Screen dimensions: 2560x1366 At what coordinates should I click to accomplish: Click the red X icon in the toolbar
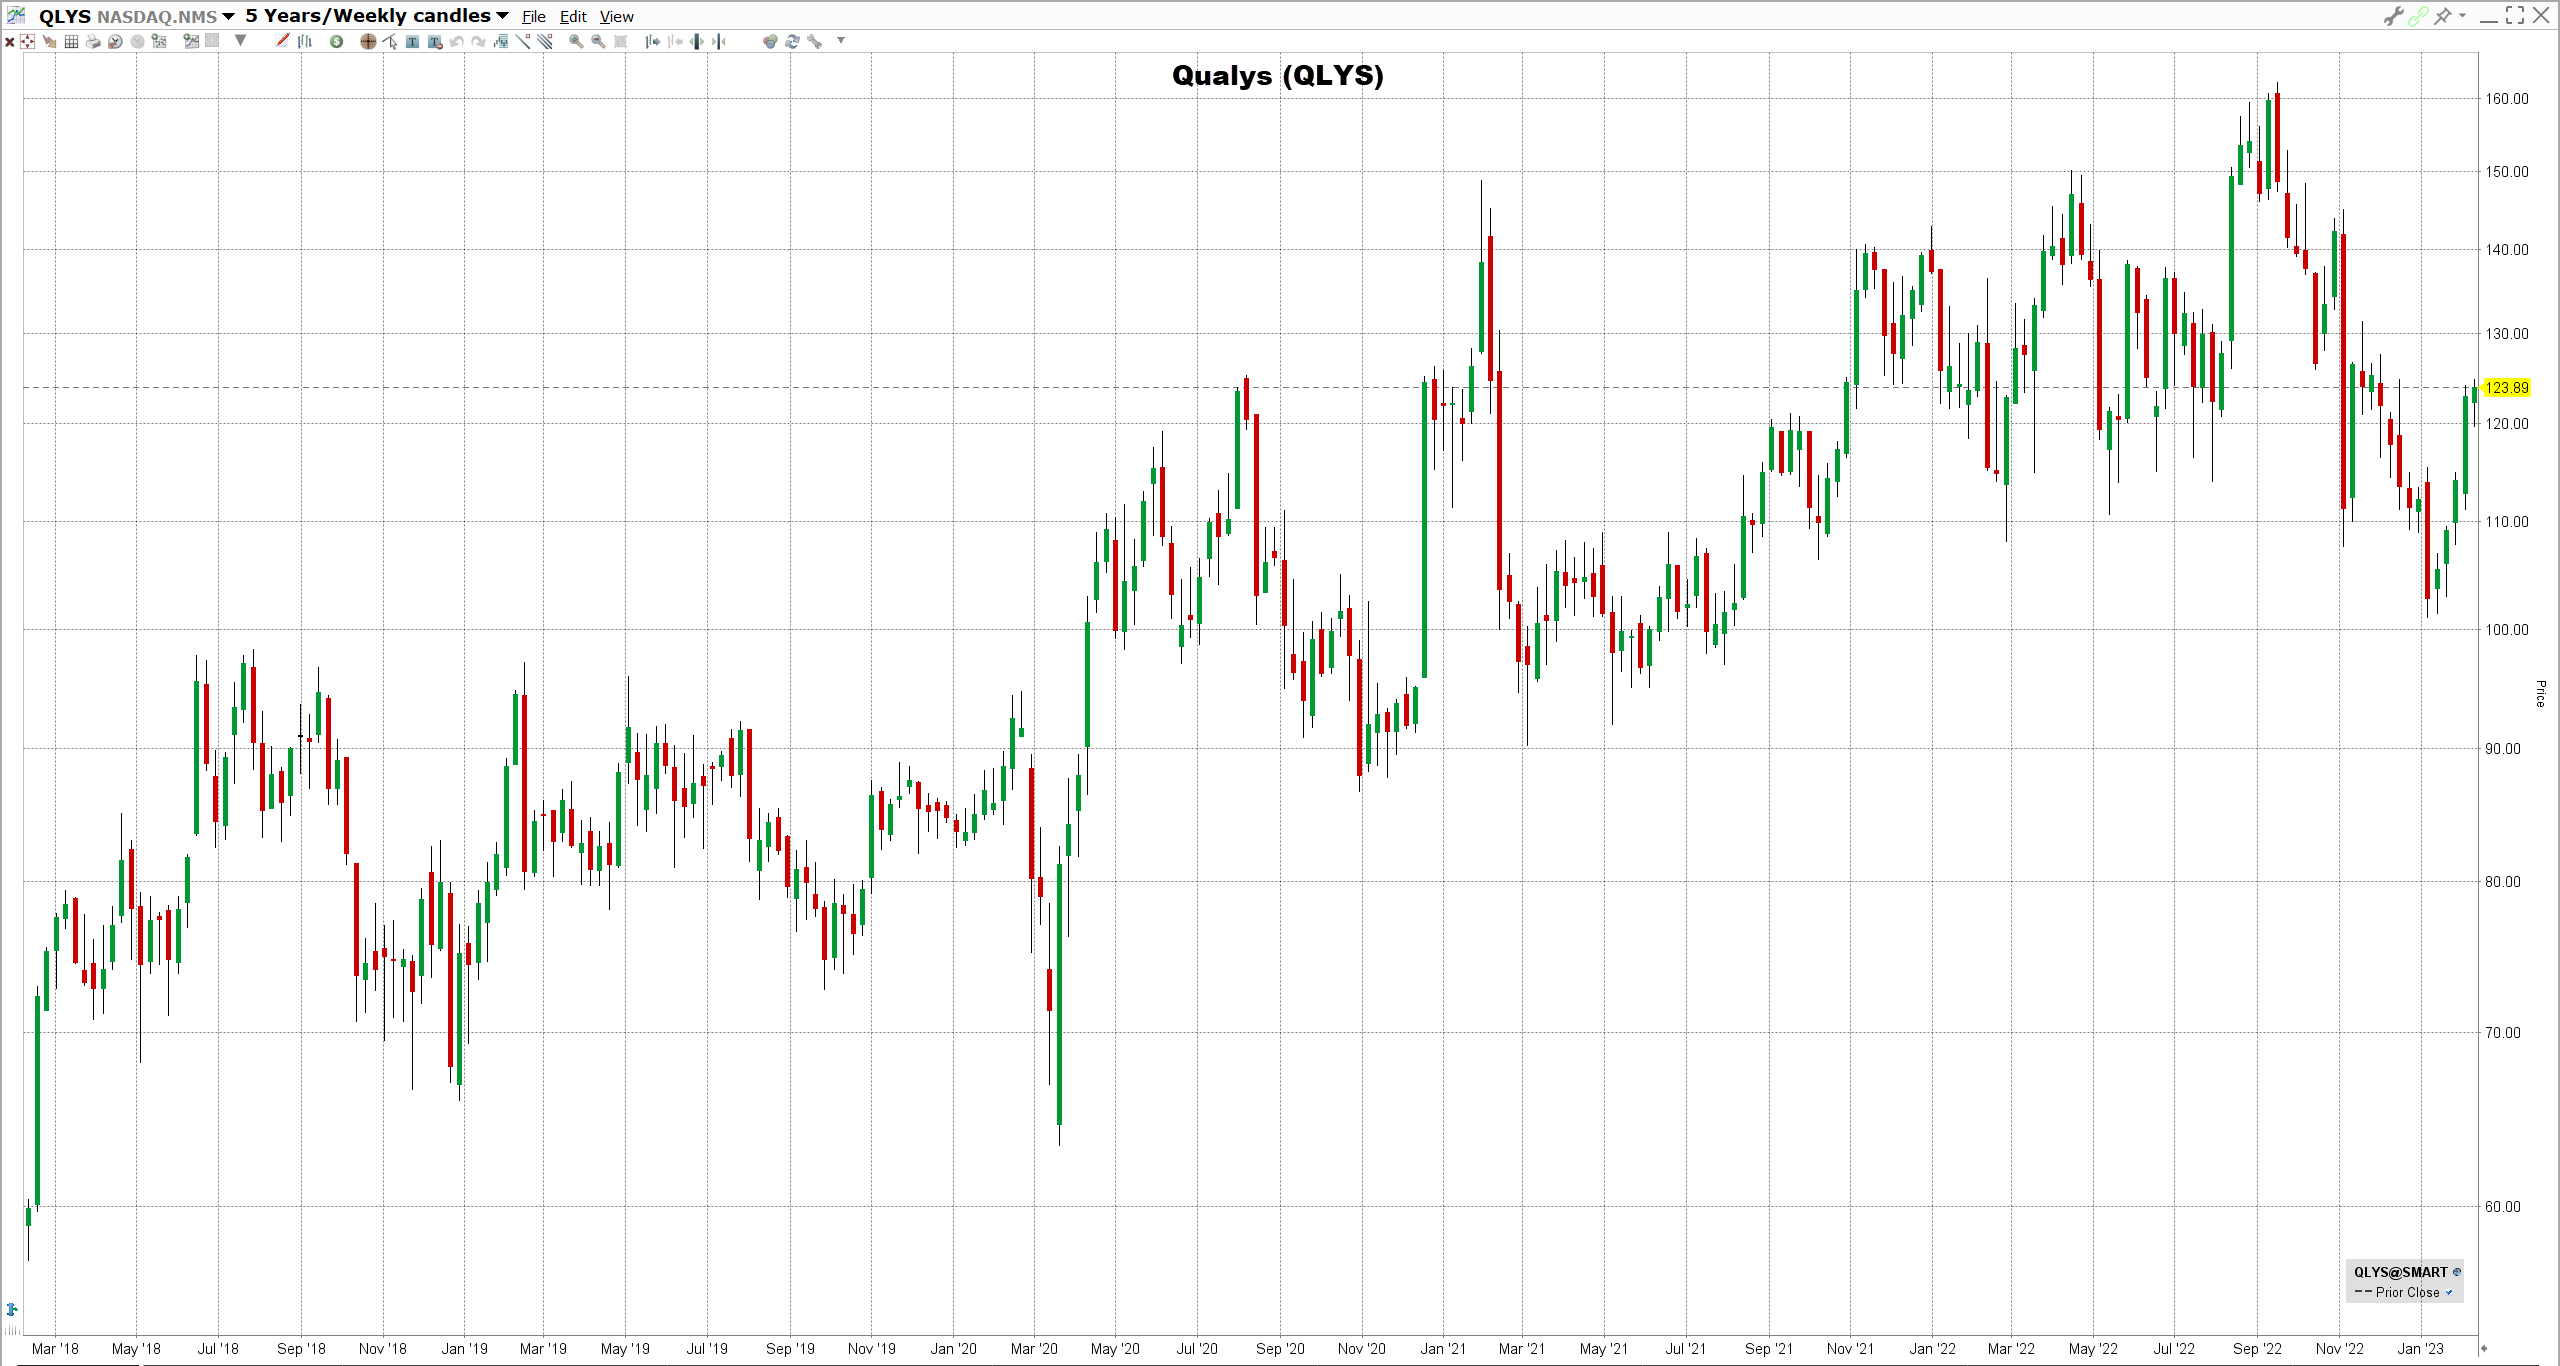point(10,42)
